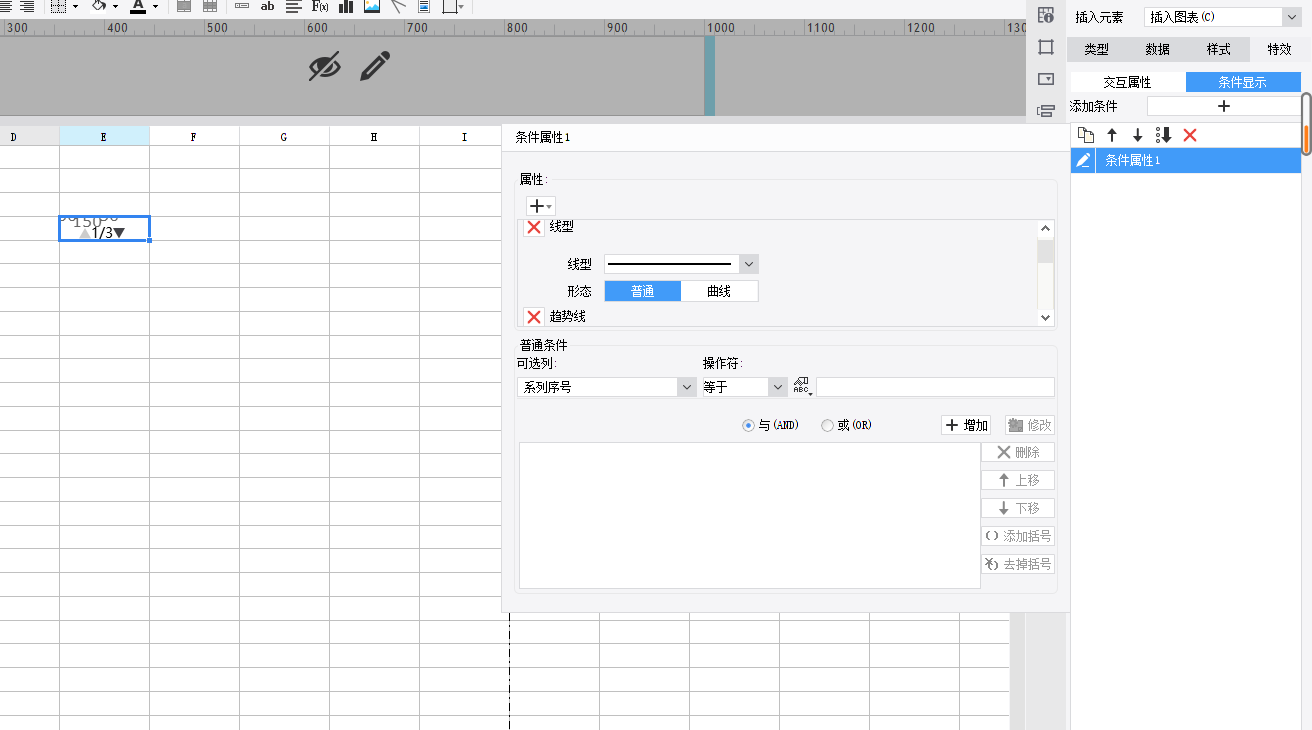Select right text alignment icon
Image resolution: width=1312 pixels, height=730 pixels.
27,6
